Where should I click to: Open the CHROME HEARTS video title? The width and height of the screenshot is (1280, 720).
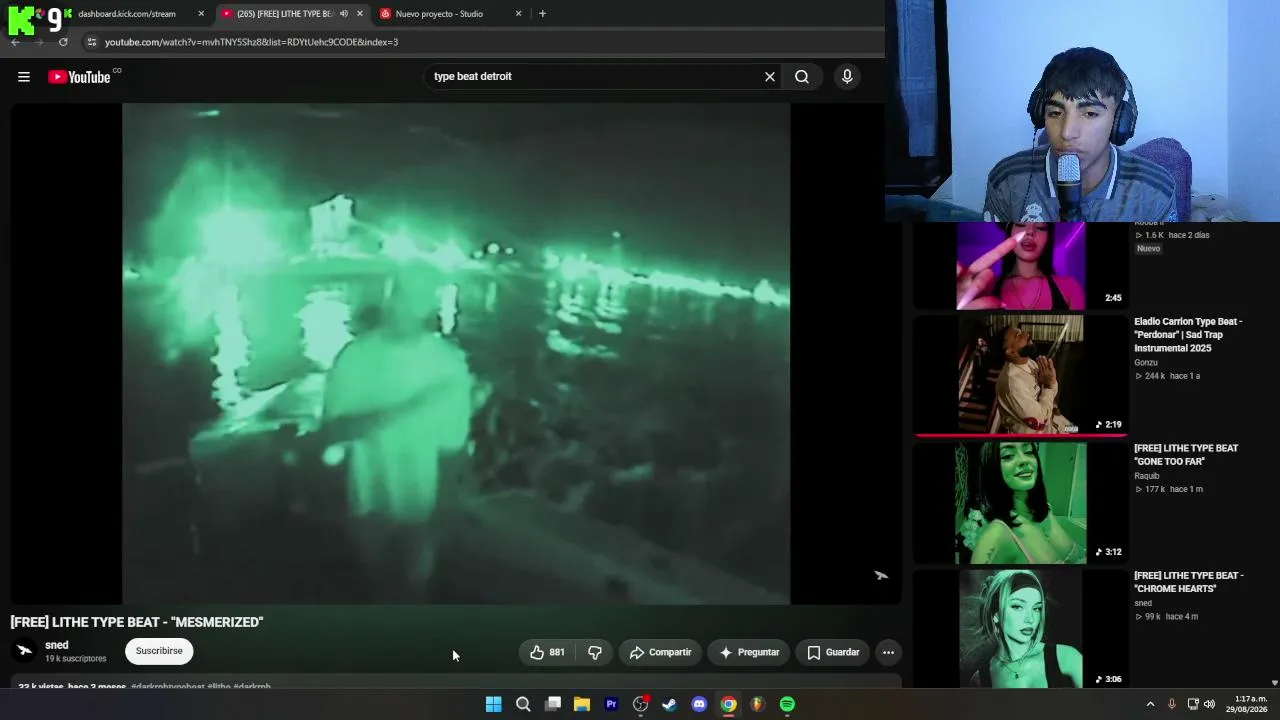(1188, 582)
